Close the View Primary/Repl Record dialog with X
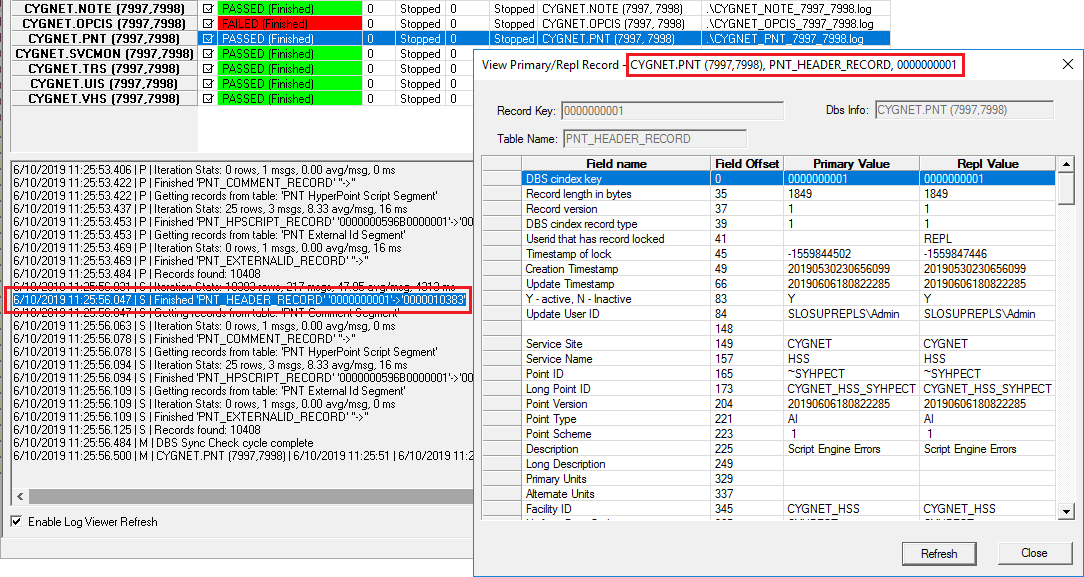 [x=1067, y=64]
